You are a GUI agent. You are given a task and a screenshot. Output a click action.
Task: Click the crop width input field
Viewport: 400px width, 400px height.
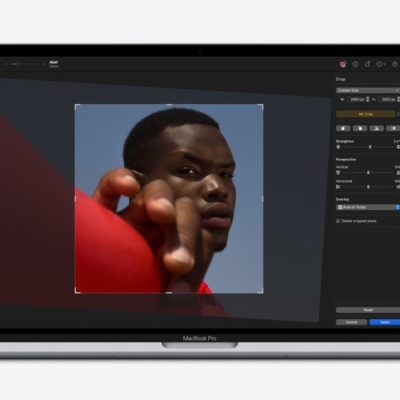pyautogui.click(x=356, y=99)
